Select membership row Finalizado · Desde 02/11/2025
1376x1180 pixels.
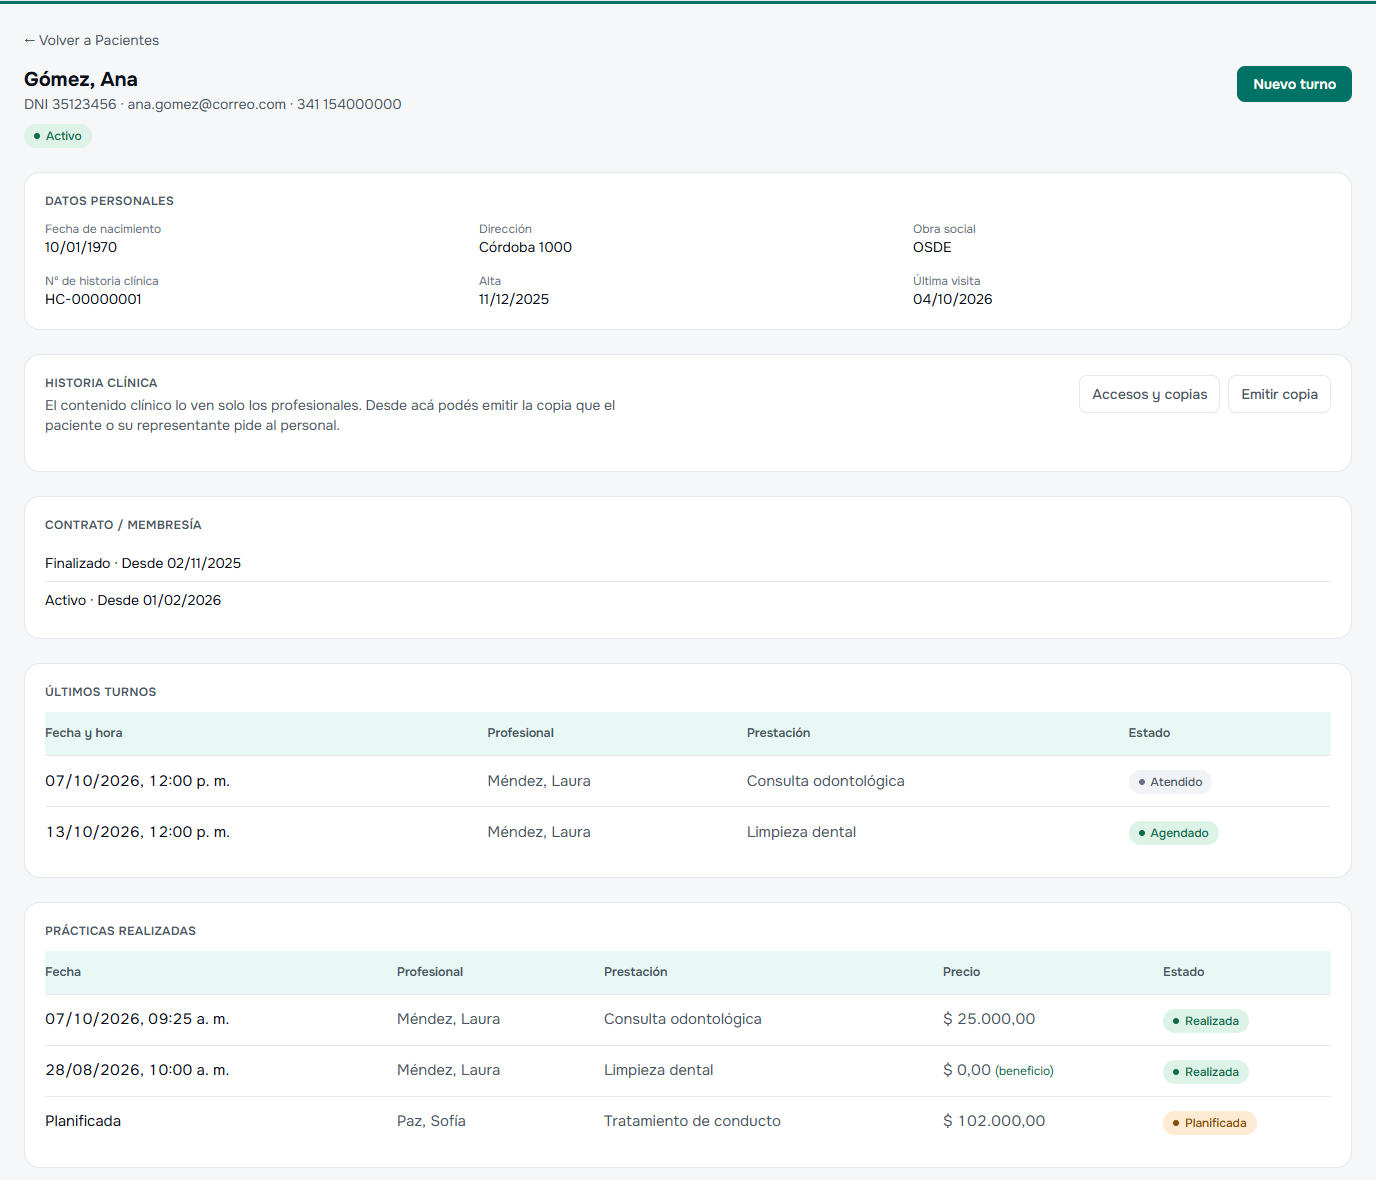click(688, 563)
